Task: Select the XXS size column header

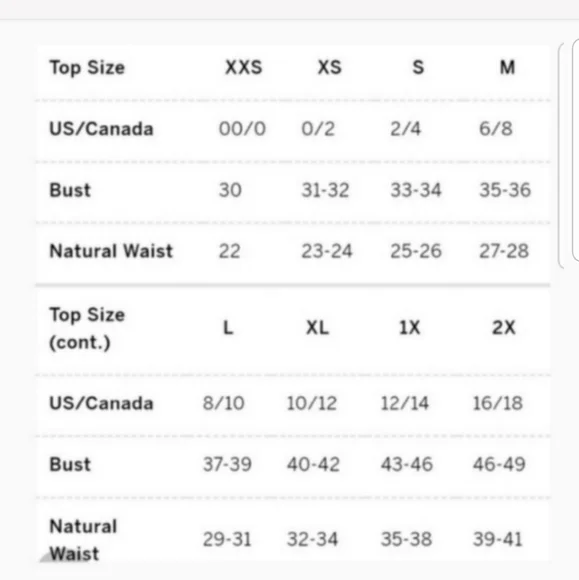Action: click(x=244, y=68)
